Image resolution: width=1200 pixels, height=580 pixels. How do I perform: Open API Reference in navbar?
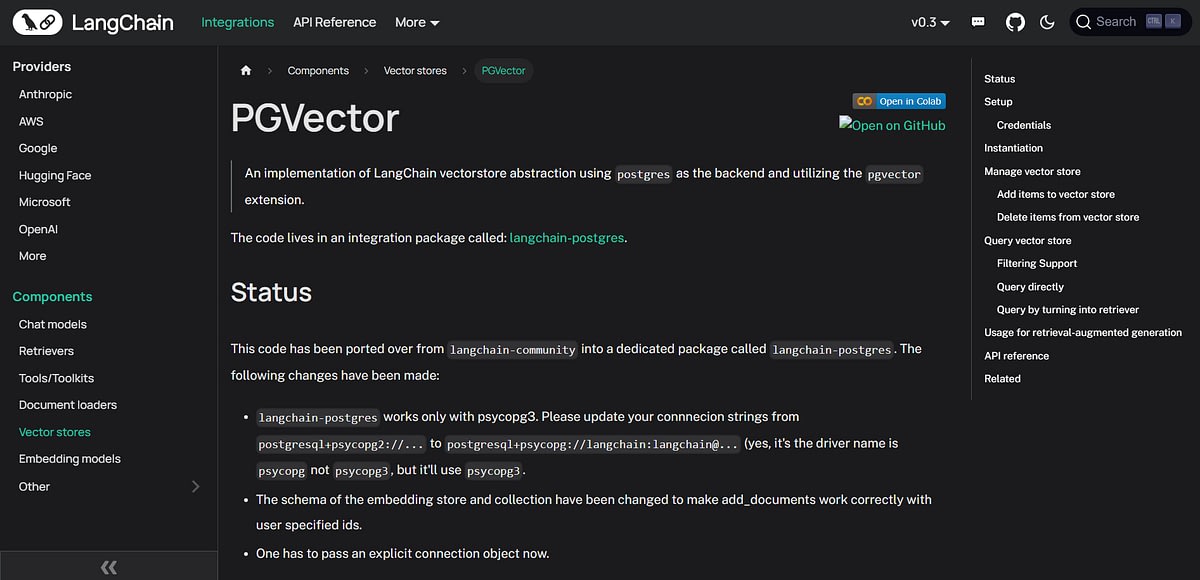tap(335, 22)
